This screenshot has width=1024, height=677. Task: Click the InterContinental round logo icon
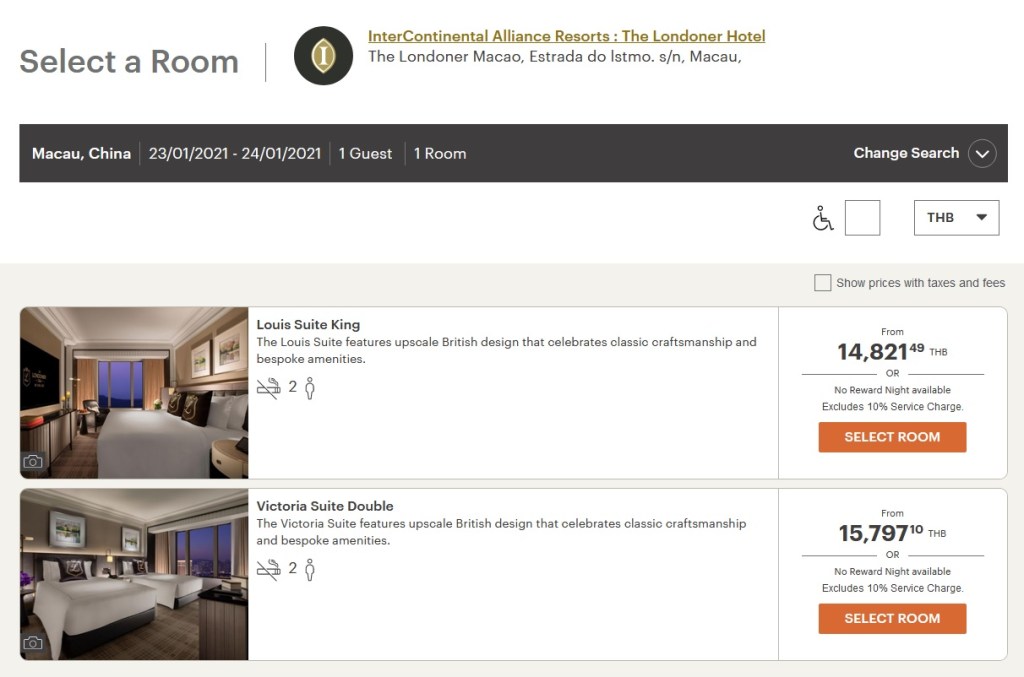323,56
